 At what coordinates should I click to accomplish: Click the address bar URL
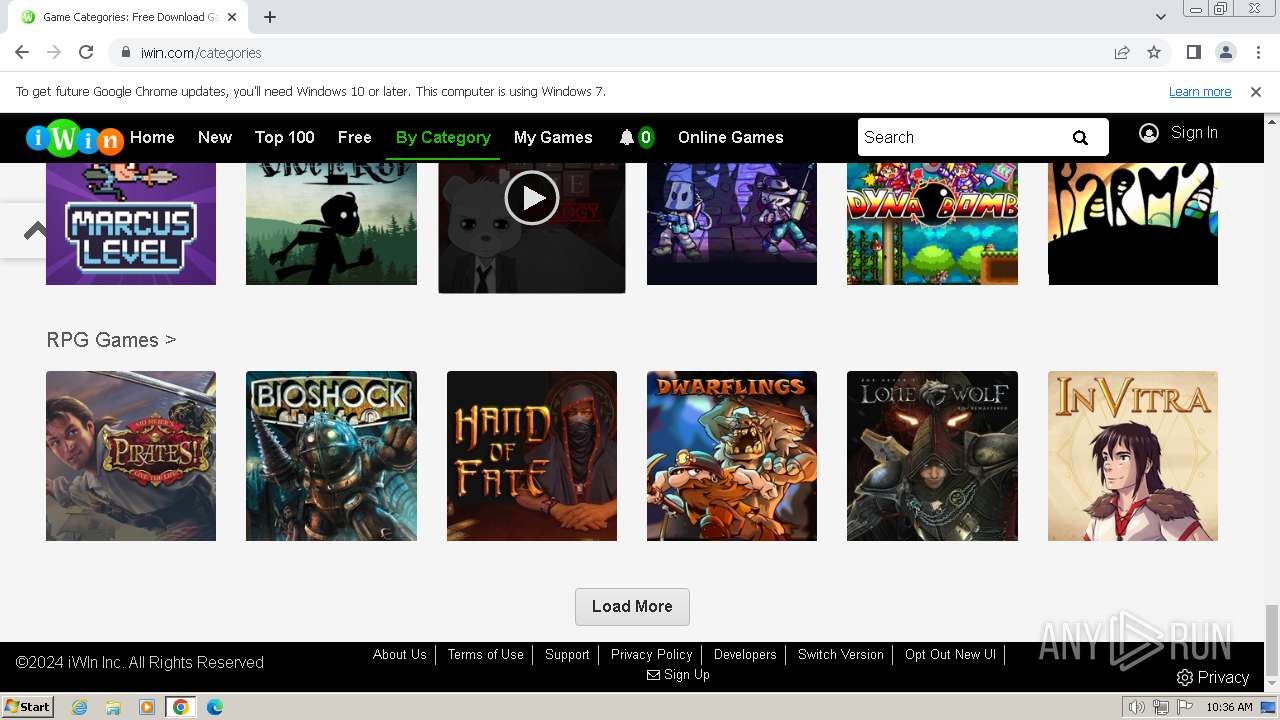pos(201,53)
